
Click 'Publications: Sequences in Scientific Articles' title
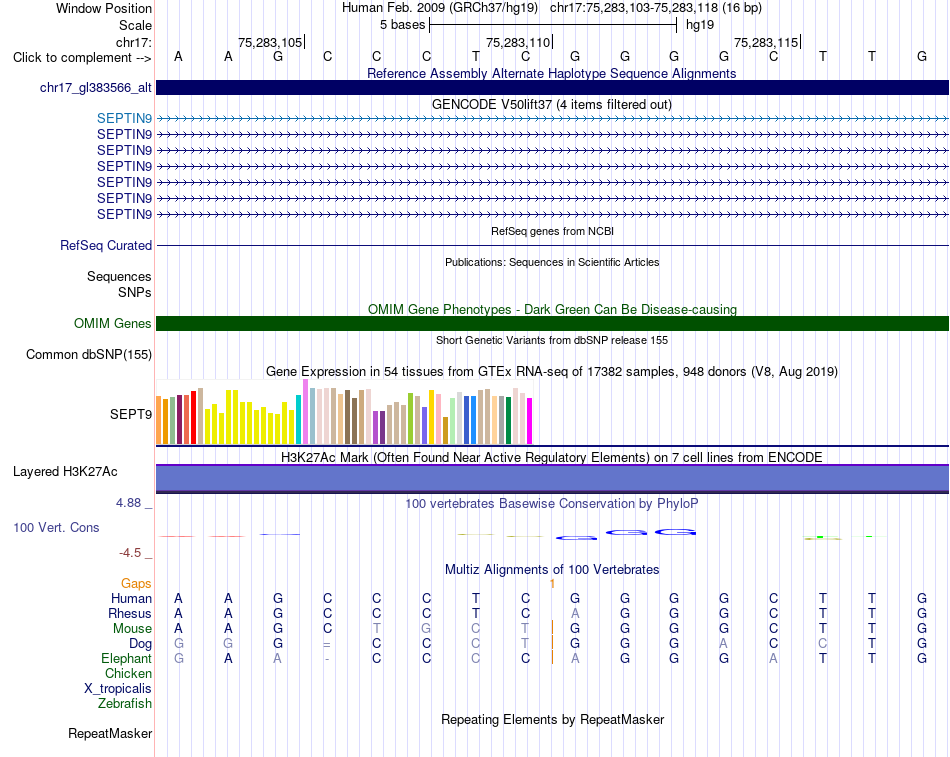coord(552,262)
